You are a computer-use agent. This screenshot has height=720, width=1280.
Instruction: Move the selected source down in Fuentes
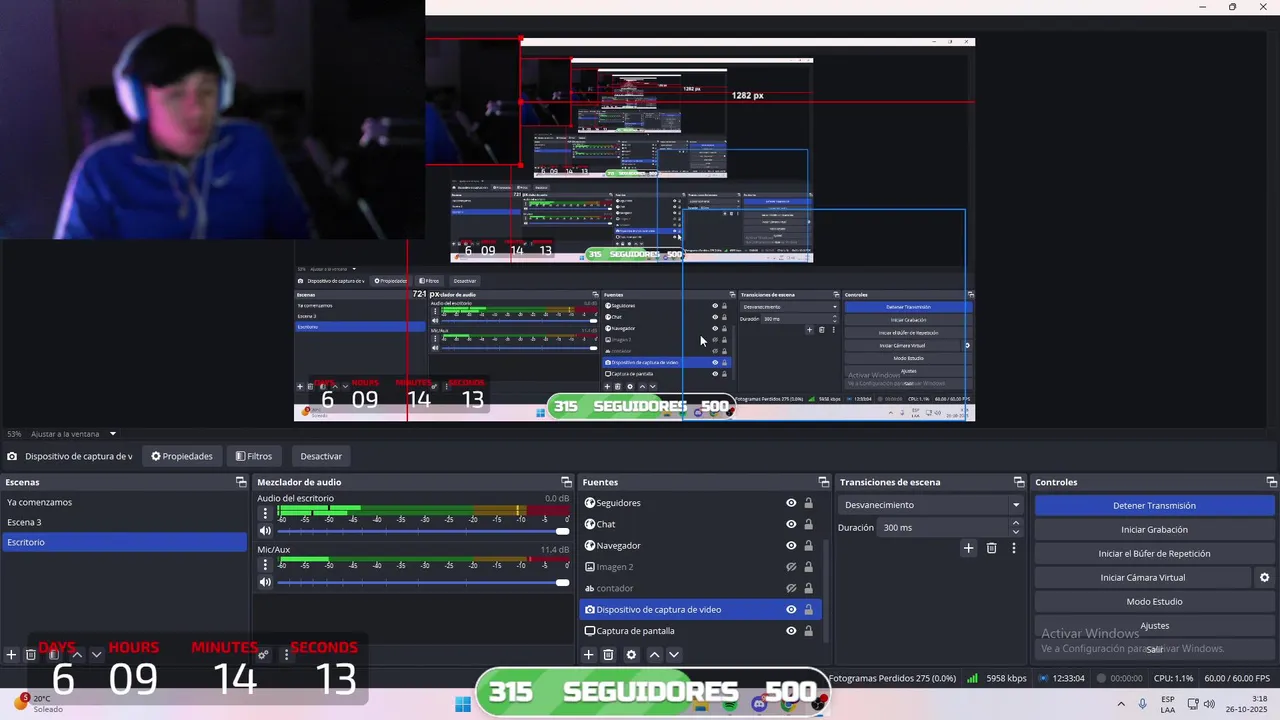tap(673, 655)
